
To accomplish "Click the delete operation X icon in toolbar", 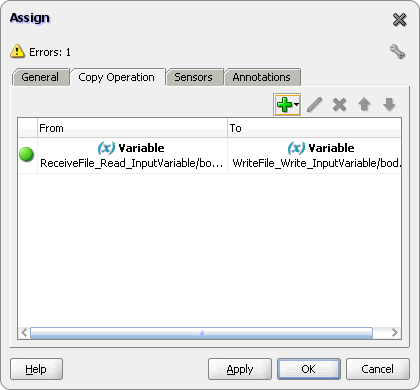I will [339, 105].
